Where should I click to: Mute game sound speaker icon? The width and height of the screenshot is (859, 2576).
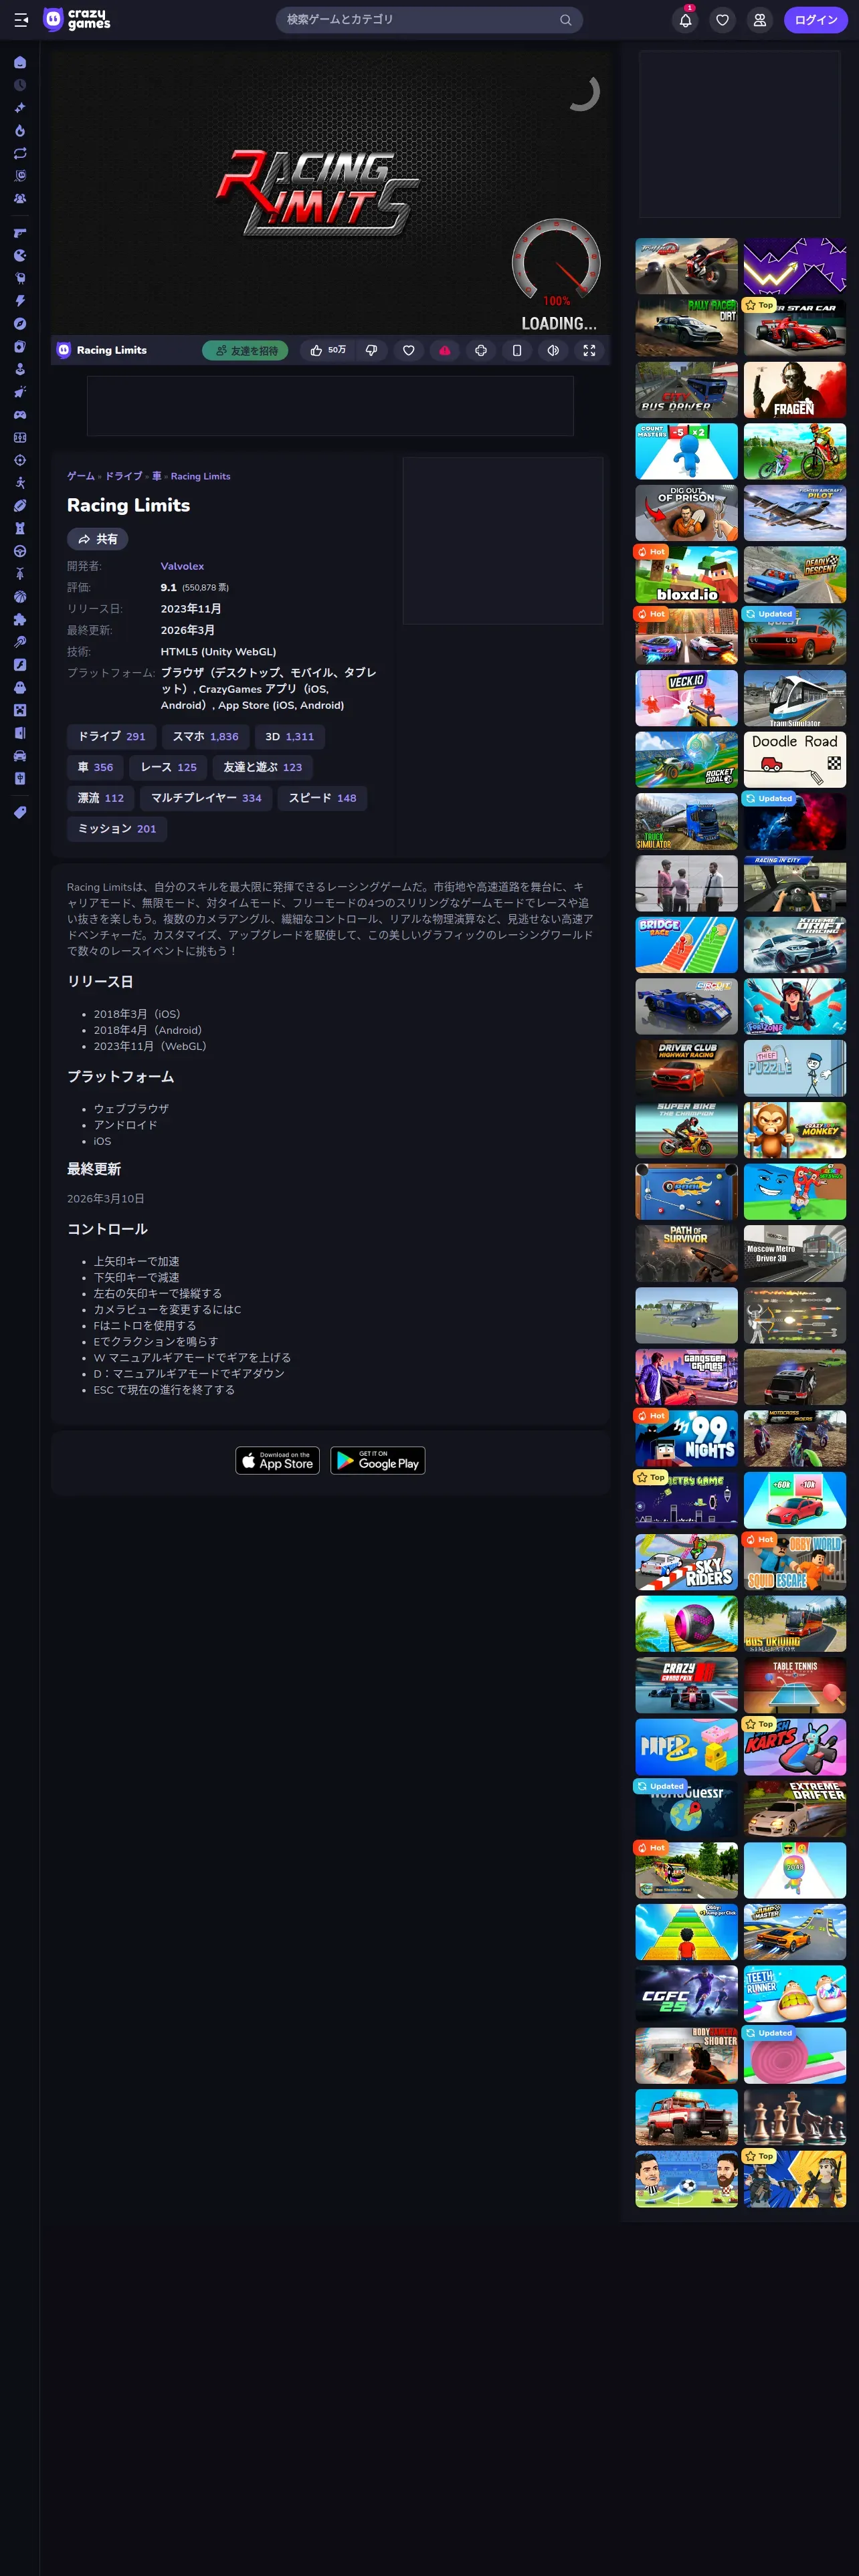point(553,350)
